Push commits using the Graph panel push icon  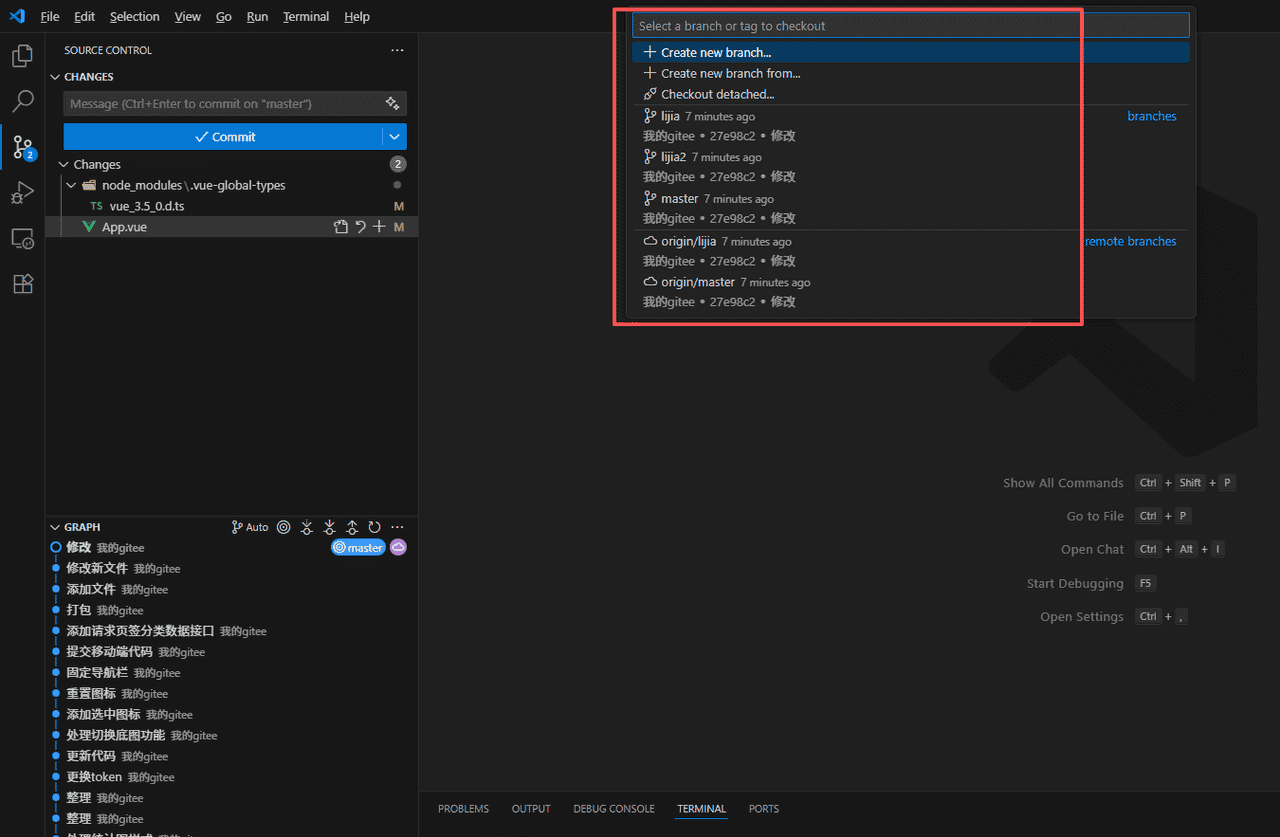point(352,527)
